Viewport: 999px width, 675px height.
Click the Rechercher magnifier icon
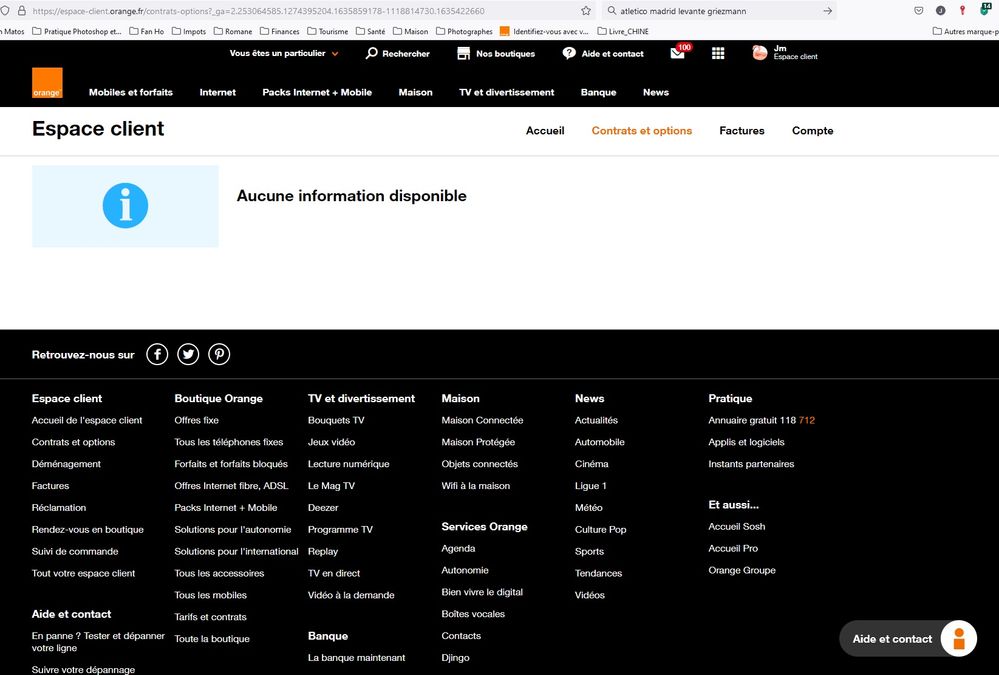pyautogui.click(x=372, y=53)
